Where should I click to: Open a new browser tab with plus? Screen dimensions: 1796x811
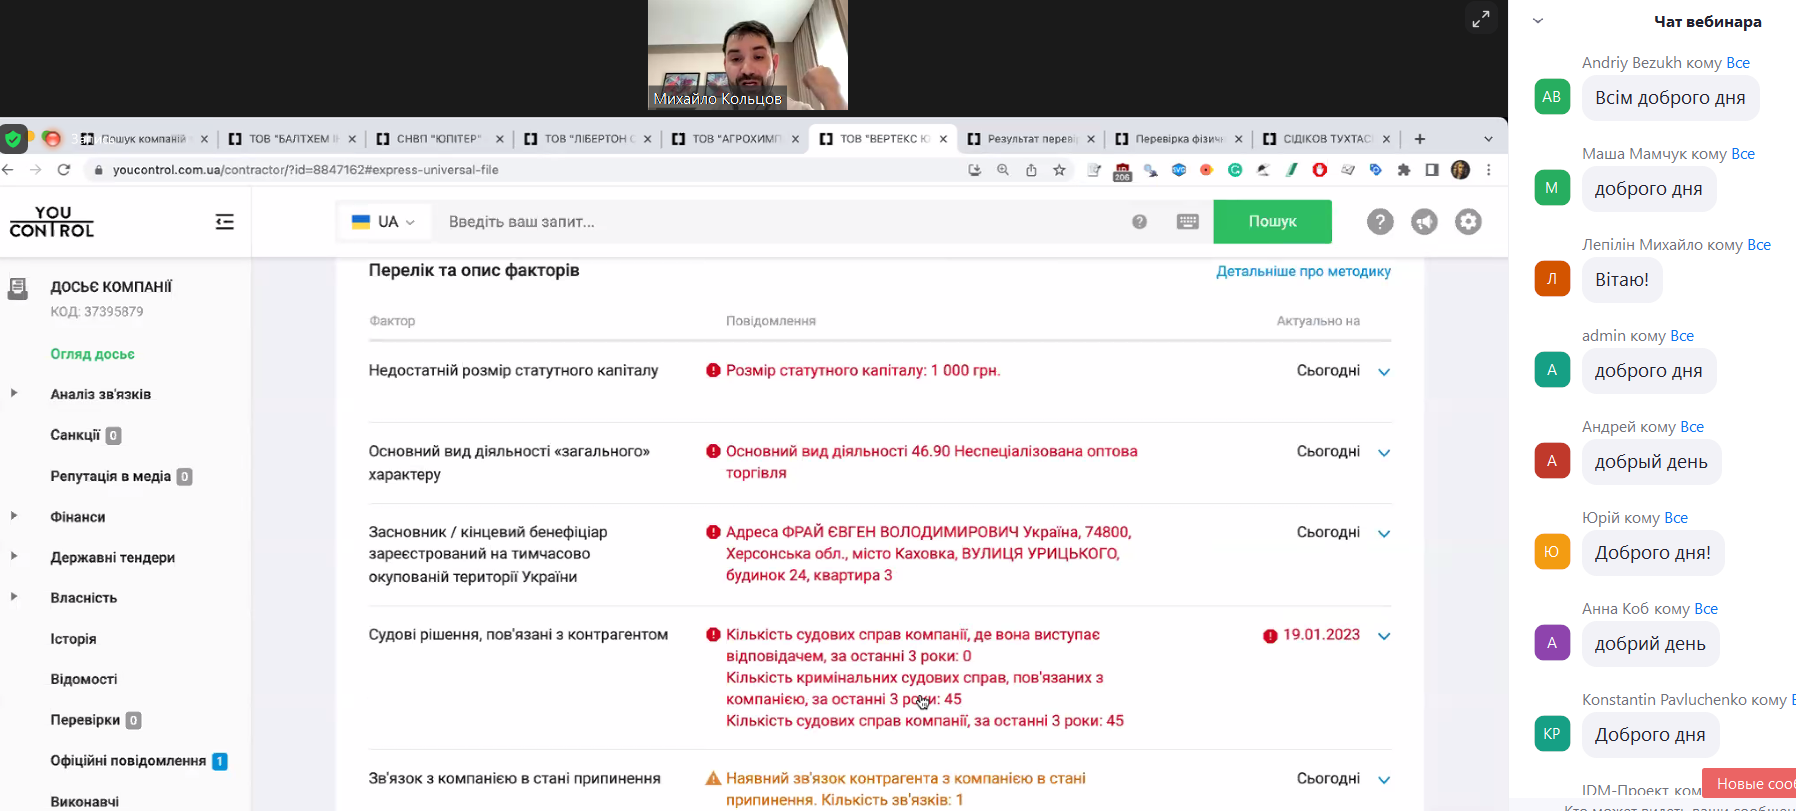pyautogui.click(x=1420, y=139)
